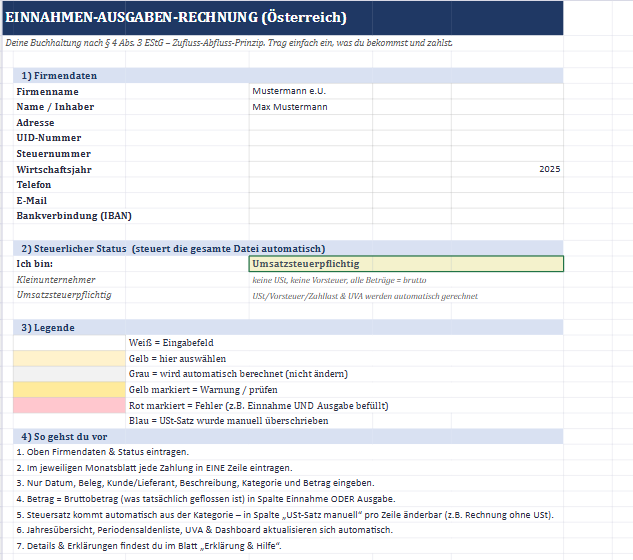Click the title 'EINNAHMEN-AUSGABEN-RECHNUNG (Österreich)'

pos(176,17)
